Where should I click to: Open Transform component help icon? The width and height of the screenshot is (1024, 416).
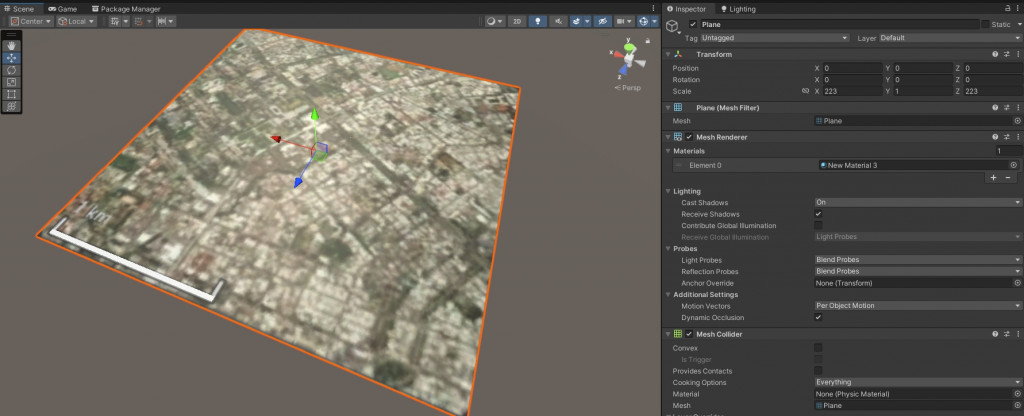tap(995, 54)
